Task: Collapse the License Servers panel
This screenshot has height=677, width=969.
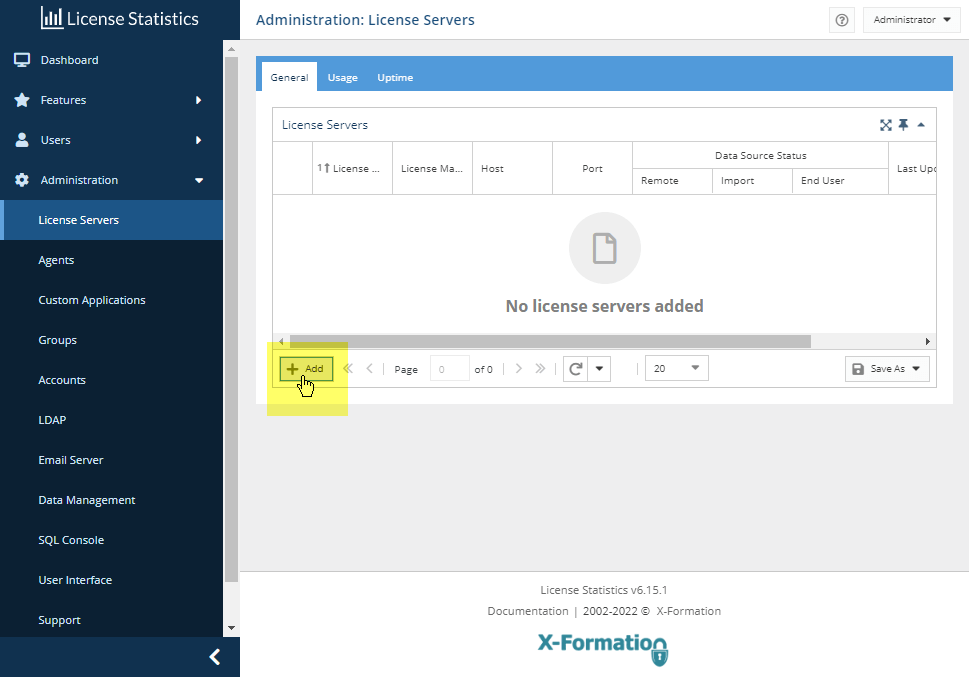Action: tap(921, 125)
